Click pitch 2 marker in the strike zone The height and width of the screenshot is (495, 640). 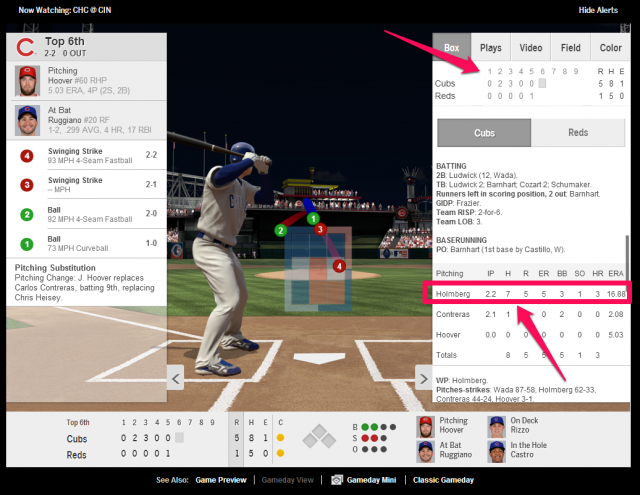point(280,231)
